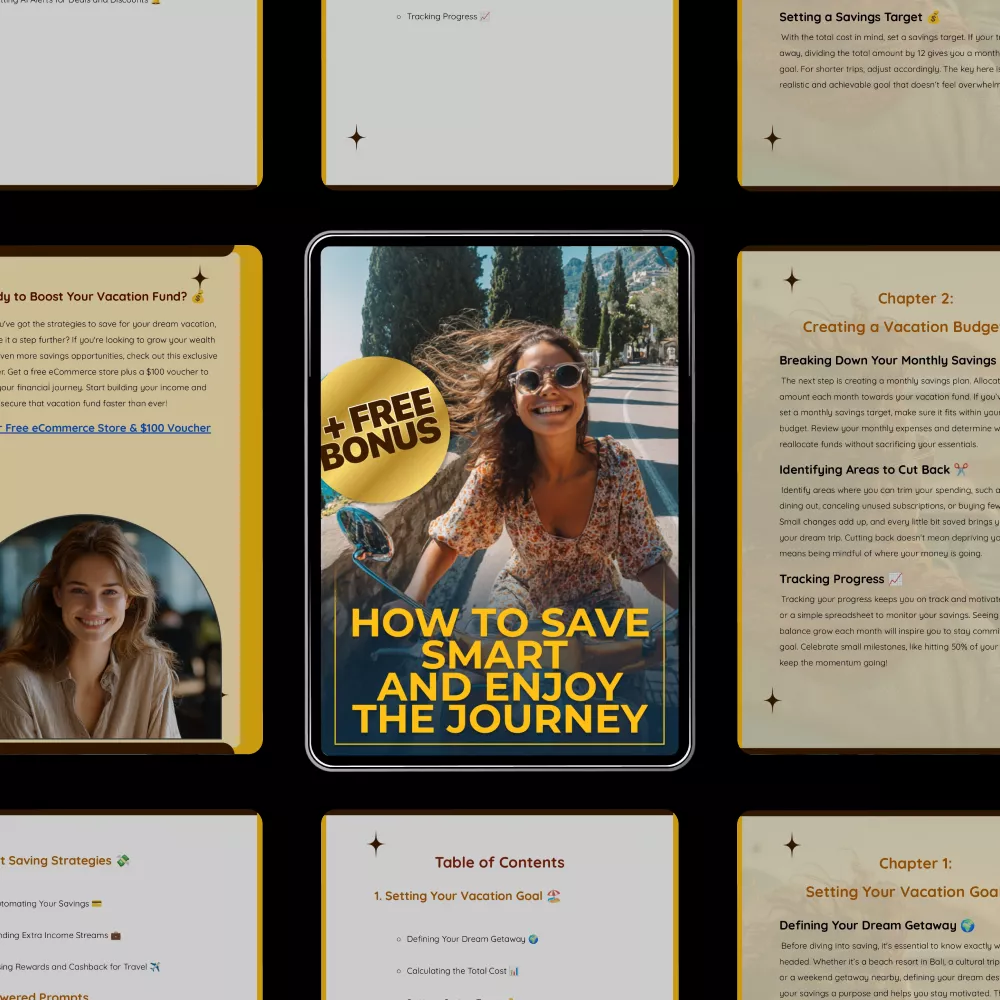Click the sparkle star above the Chapter 1 heading

coord(792,846)
